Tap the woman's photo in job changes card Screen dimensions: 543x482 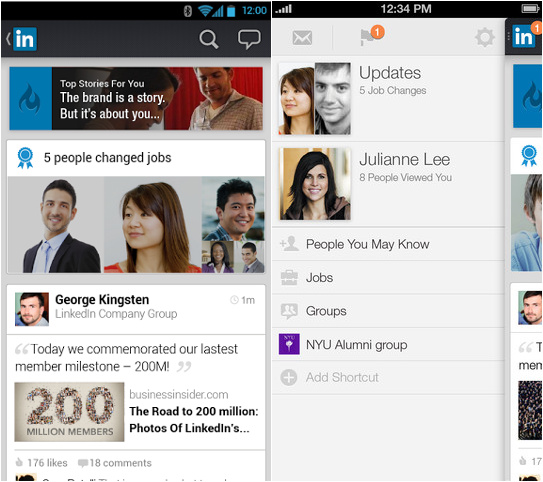[x=153, y=225]
